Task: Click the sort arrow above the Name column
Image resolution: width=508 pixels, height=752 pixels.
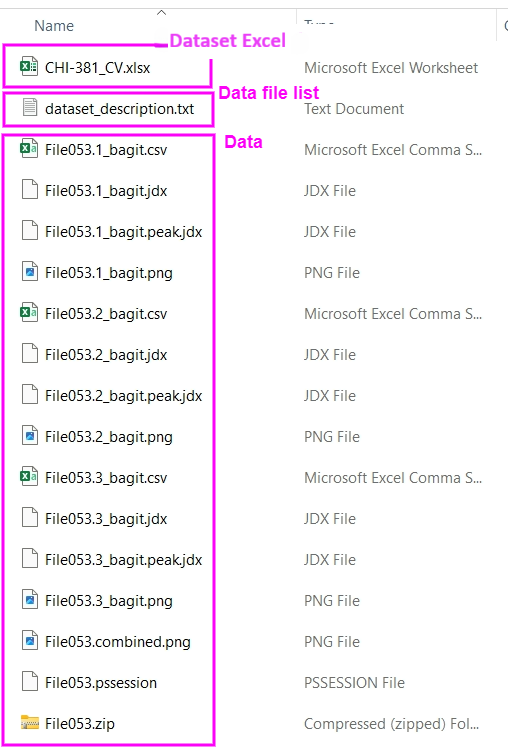Action: pos(162,13)
